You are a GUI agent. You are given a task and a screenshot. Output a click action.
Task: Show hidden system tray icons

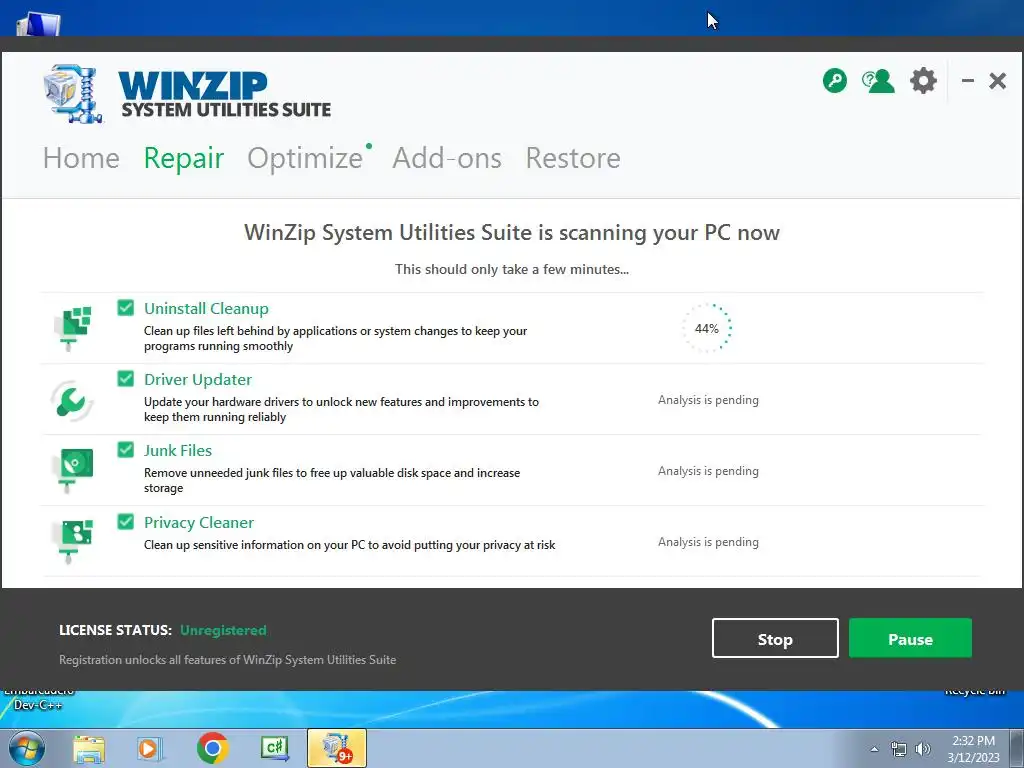tap(874, 749)
